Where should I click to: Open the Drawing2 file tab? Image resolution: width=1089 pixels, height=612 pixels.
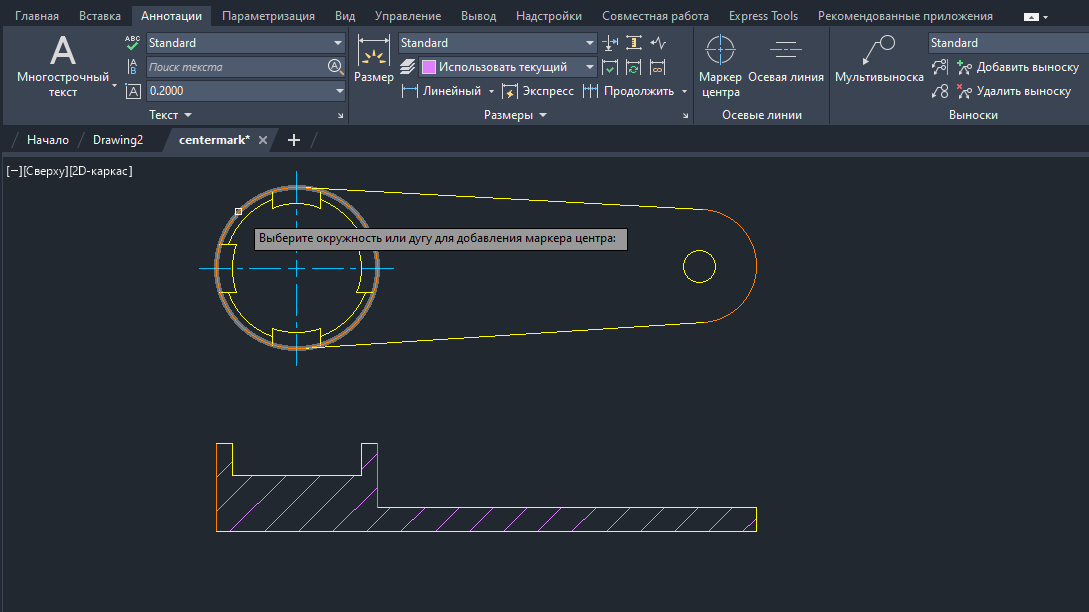(x=118, y=140)
